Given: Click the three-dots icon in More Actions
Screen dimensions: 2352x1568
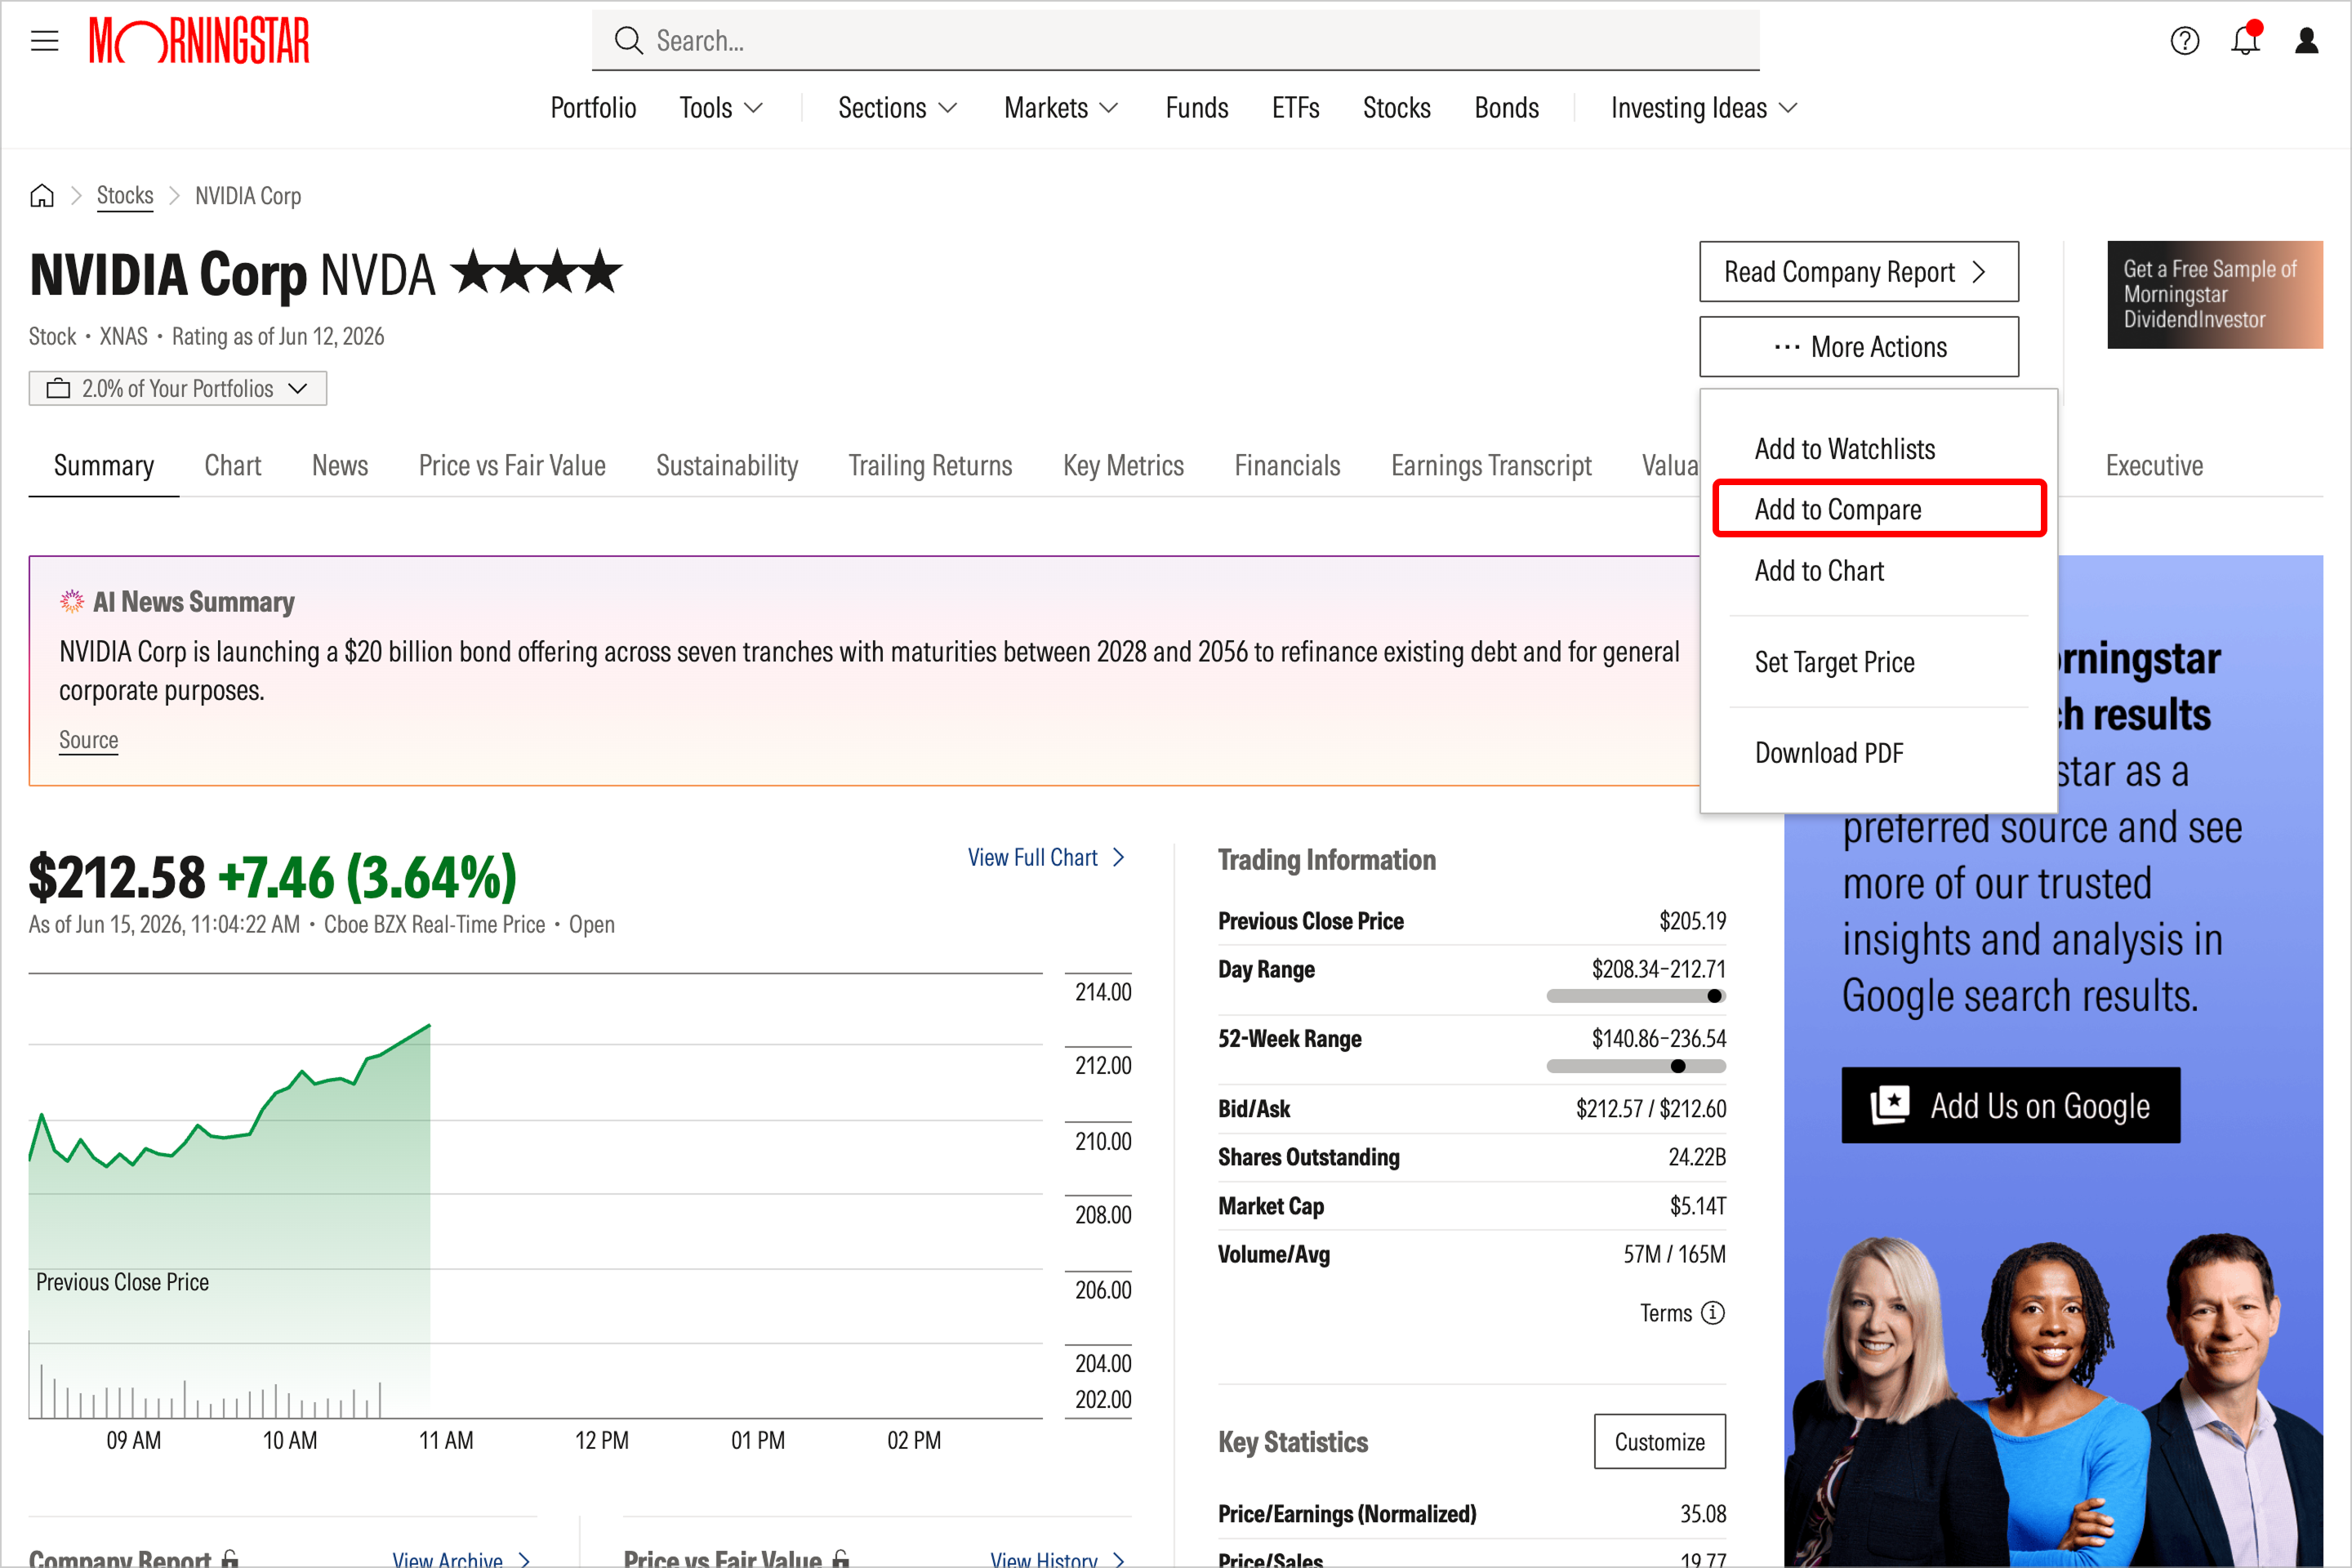Looking at the screenshot, I should (1787, 347).
